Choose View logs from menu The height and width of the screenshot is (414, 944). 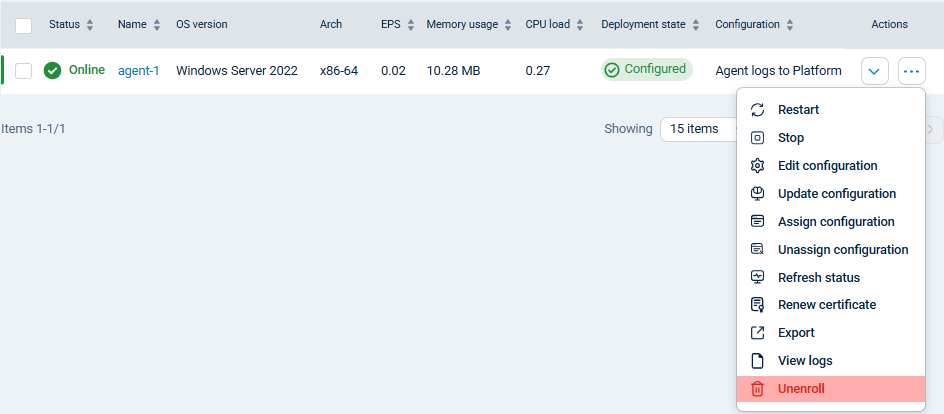pyautogui.click(x=804, y=361)
